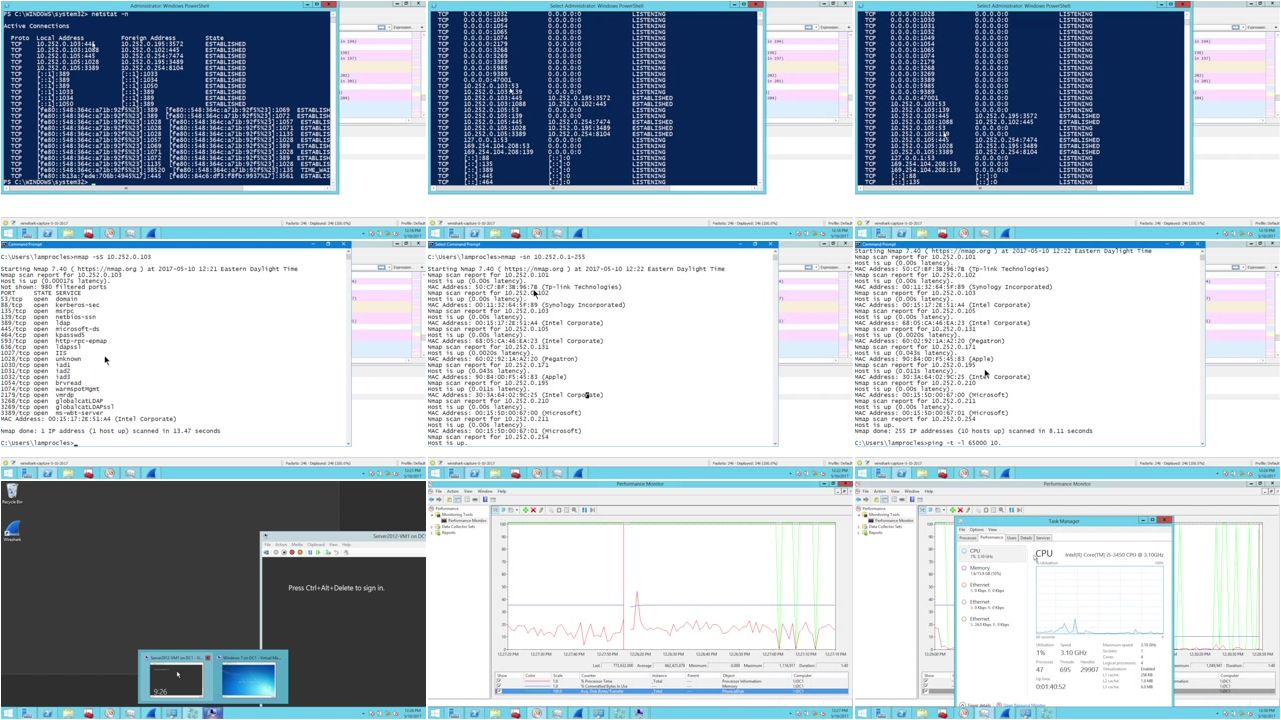Click the color line swatch for % Committed Bytes In Use
1281x720 pixels.
(x=538, y=686)
